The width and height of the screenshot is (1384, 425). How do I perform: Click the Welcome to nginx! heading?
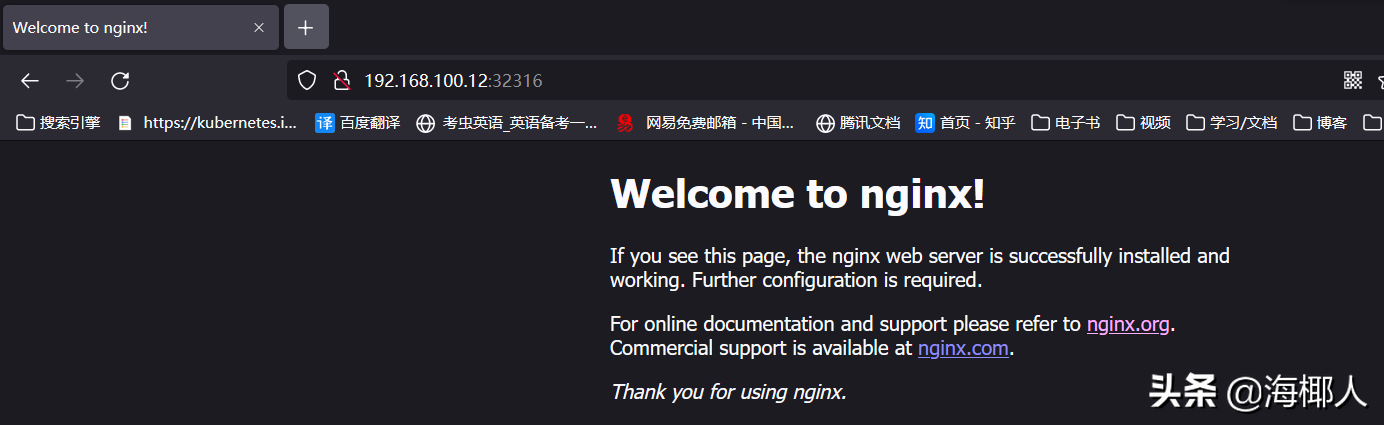798,193
